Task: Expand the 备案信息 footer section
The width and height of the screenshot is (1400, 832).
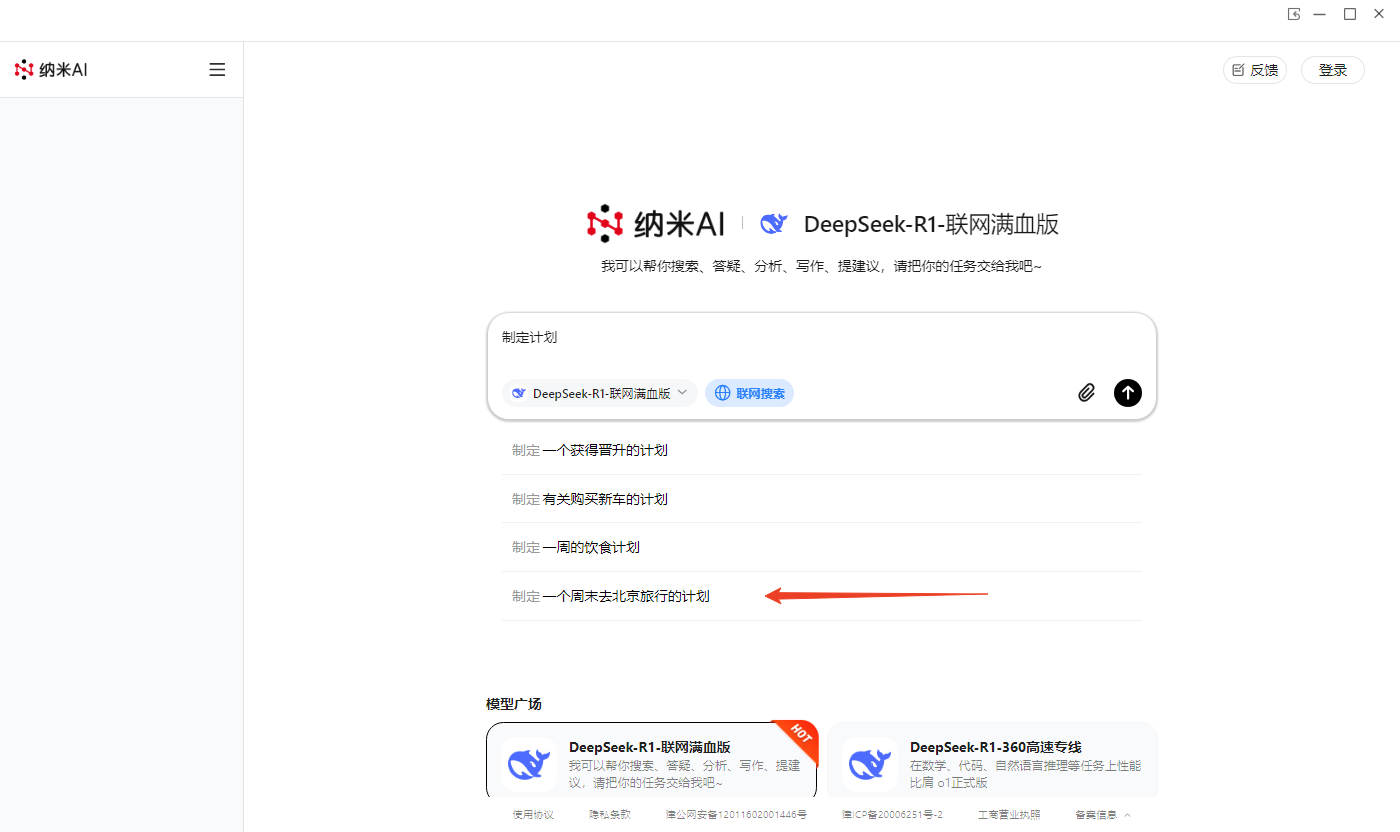Action: coord(1104,815)
